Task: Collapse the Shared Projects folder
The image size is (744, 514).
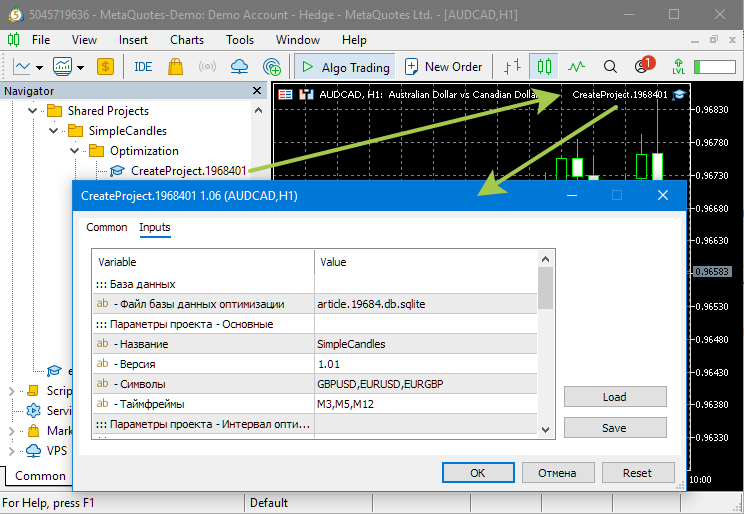Action: click(32, 111)
